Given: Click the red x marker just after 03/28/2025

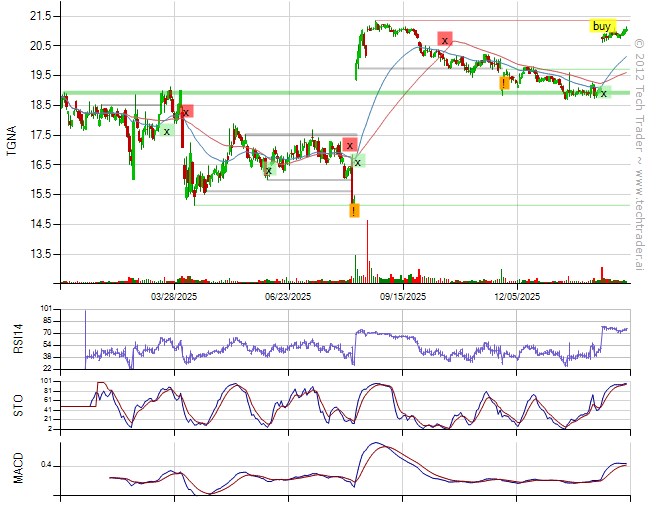Looking at the screenshot, I should 186,112.
